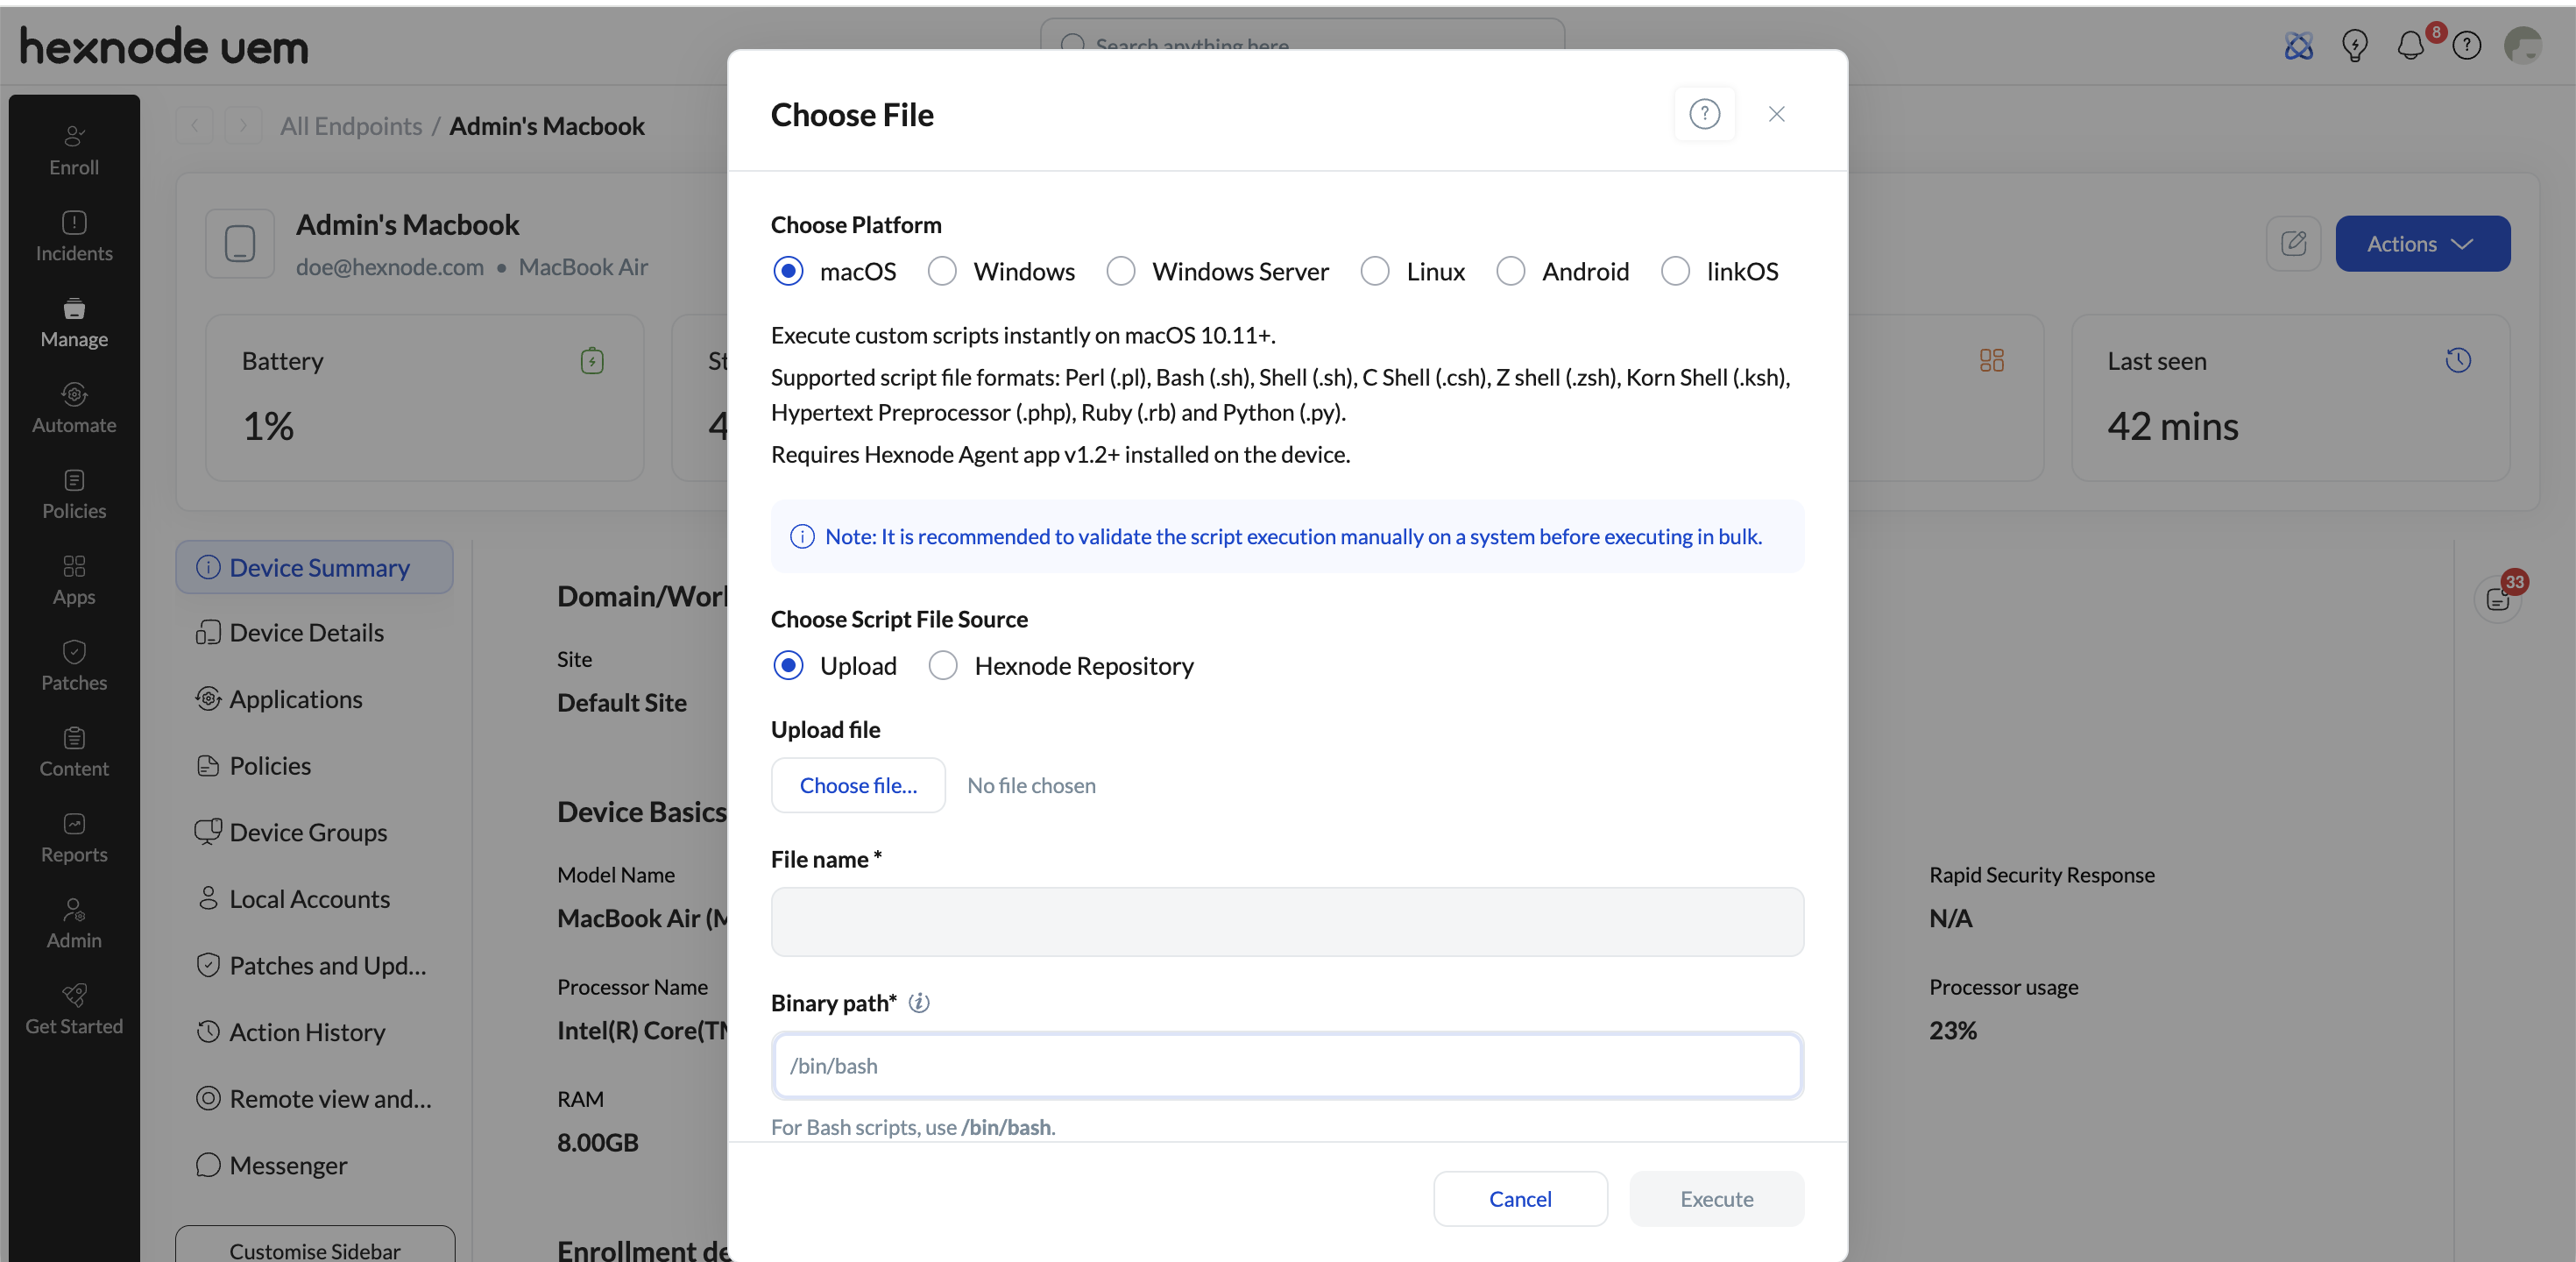Choose Hexnode Repository as script source
The height and width of the screenshot is (1262, 2576).
coord(943,665)
